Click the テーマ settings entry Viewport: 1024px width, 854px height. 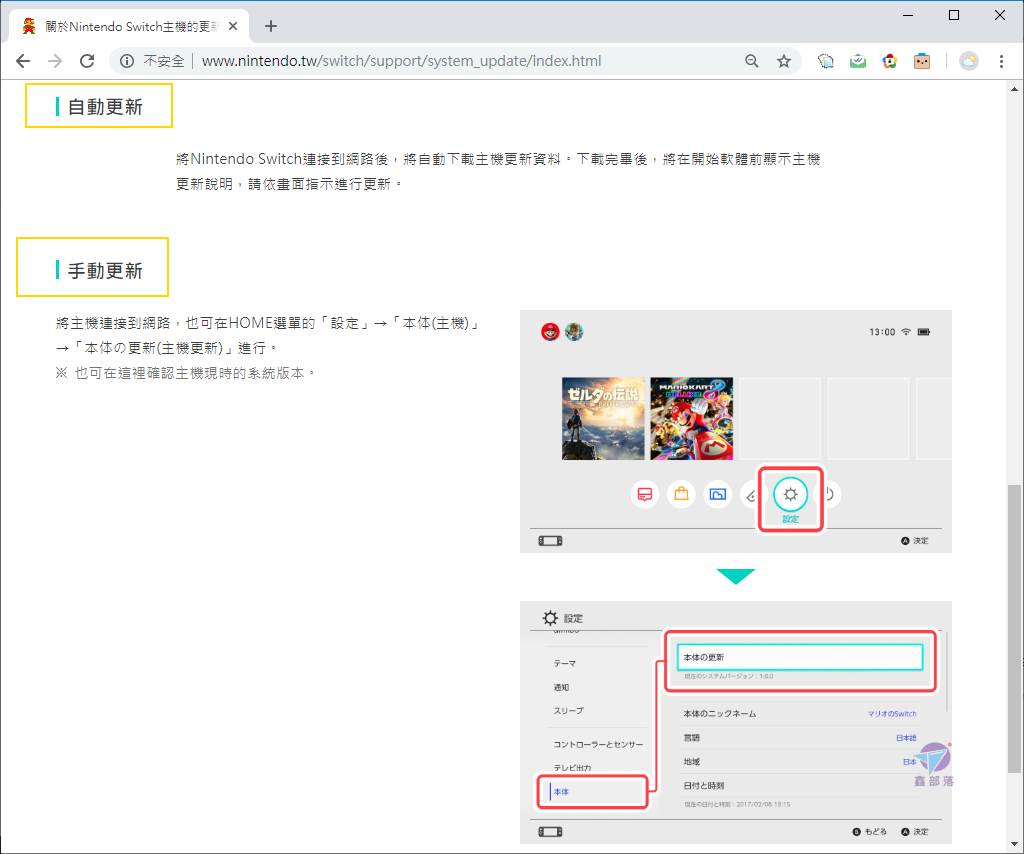coord(565,663)
